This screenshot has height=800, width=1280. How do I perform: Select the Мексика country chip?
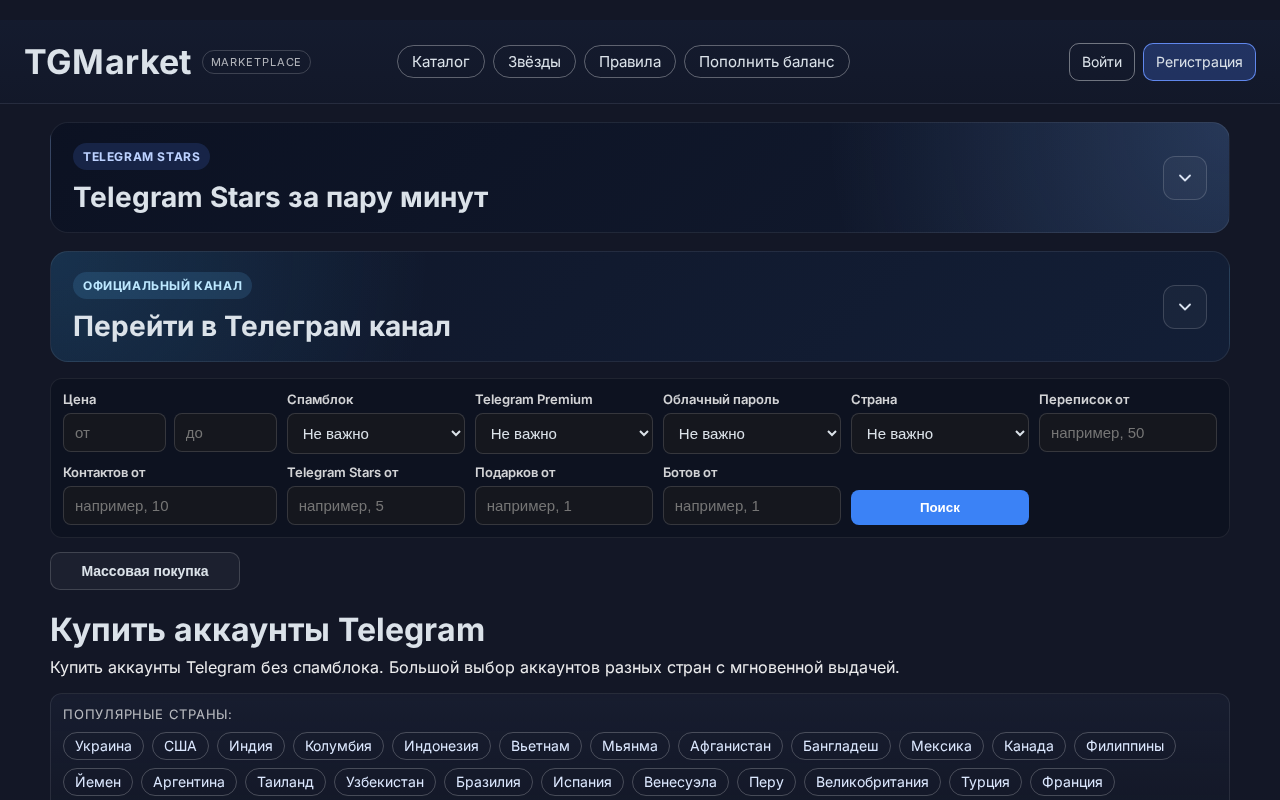(941, 746)
